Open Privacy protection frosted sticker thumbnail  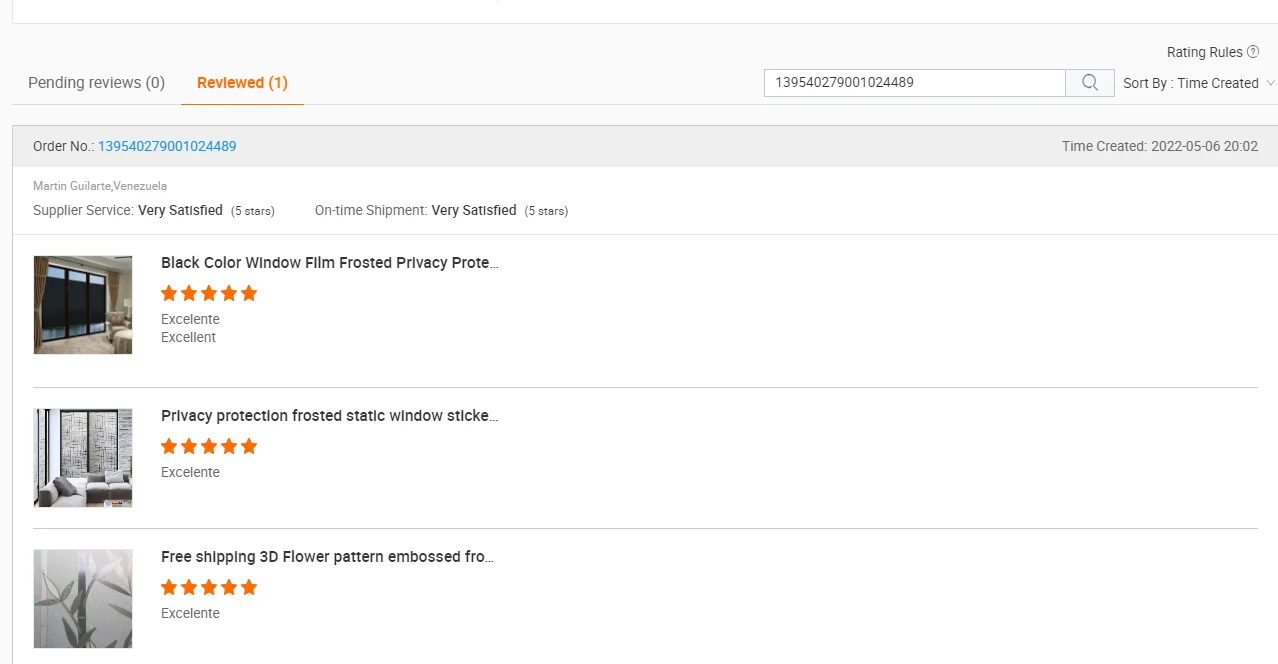(83, 457)
